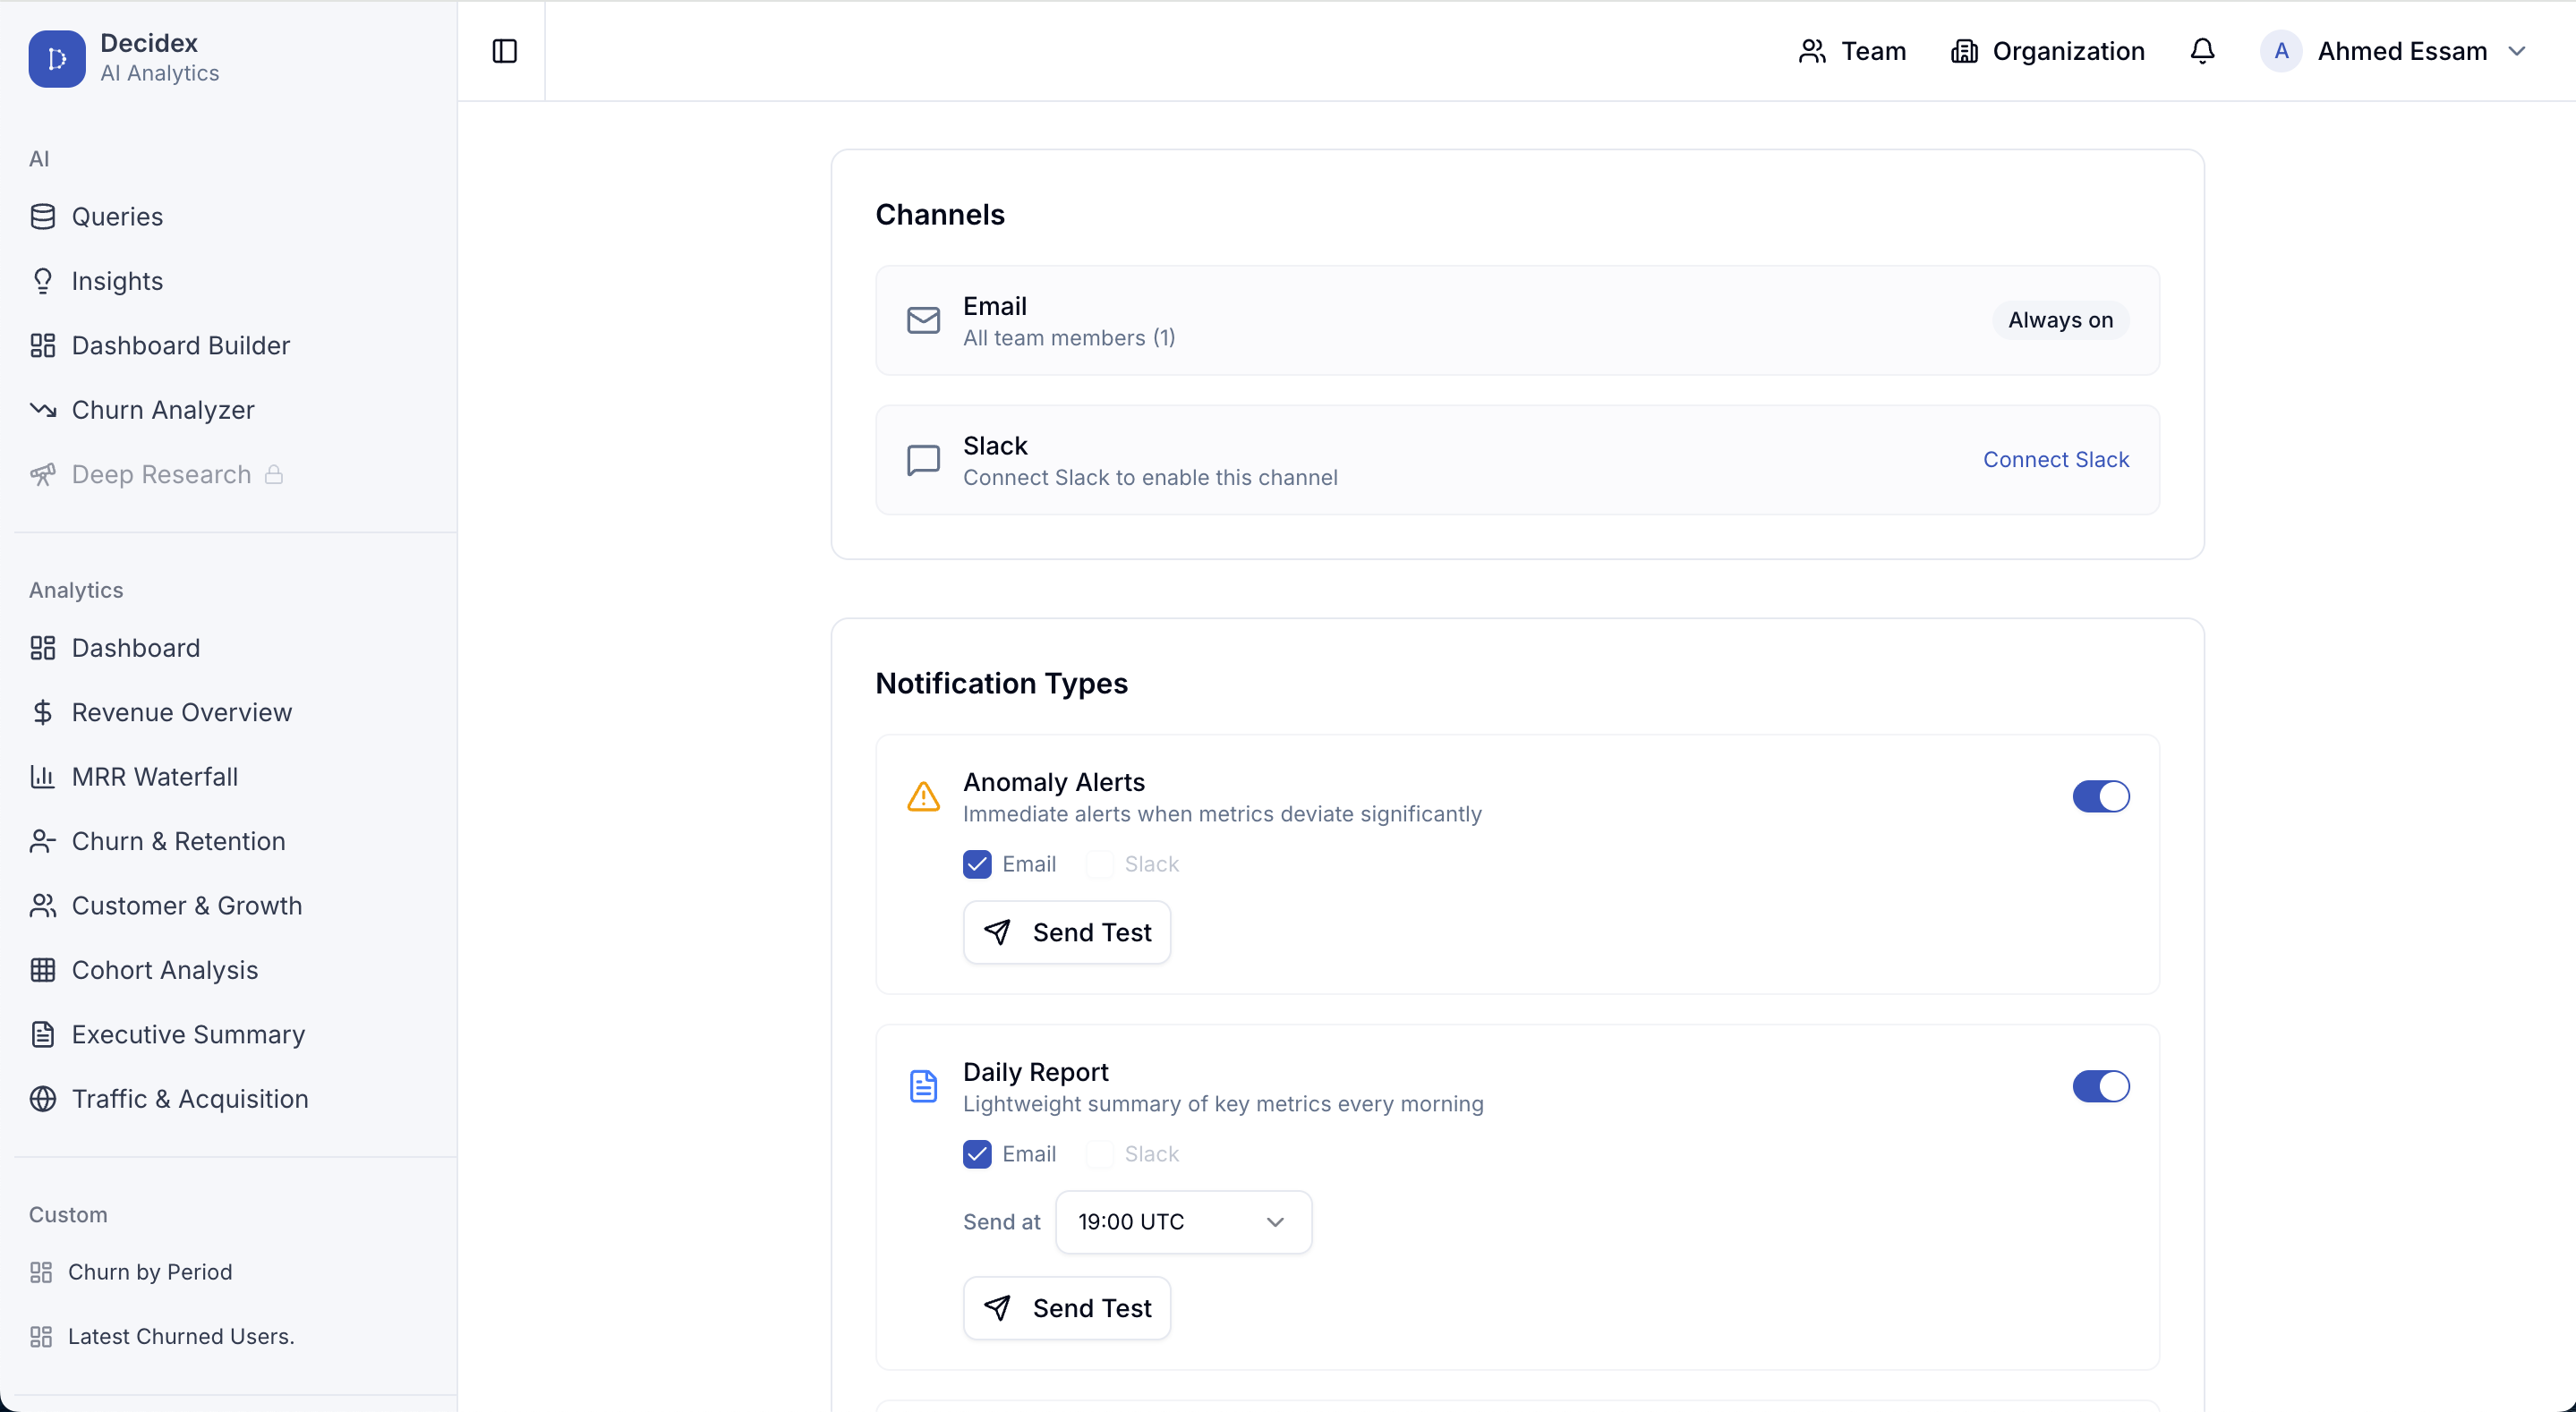Image resolution: width=2576 pixels, height=1412 pixels.
Task: Click the Anomaly Alerts warning triangle icon
Action: click(x=923, y=797)
